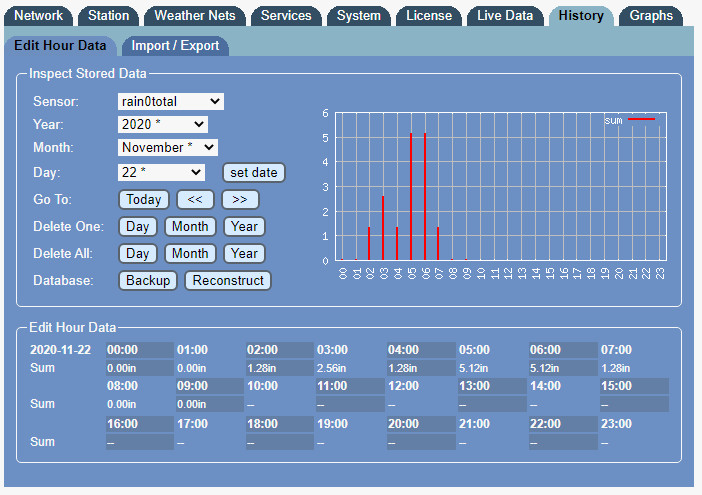This screenshot has height=495, width=702.
Task: Open the Sensor dropdown showing rain0total
Action: [171, 102]
